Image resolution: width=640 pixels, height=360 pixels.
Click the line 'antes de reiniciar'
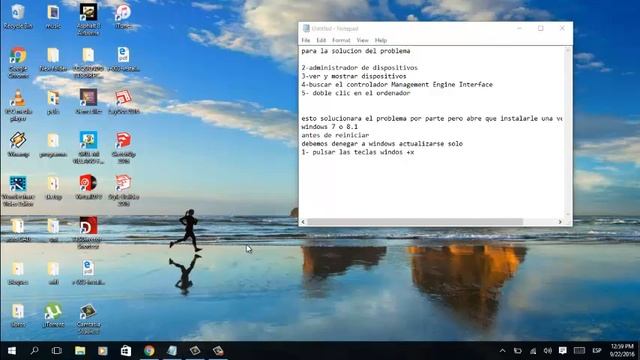tap(335, 135)
